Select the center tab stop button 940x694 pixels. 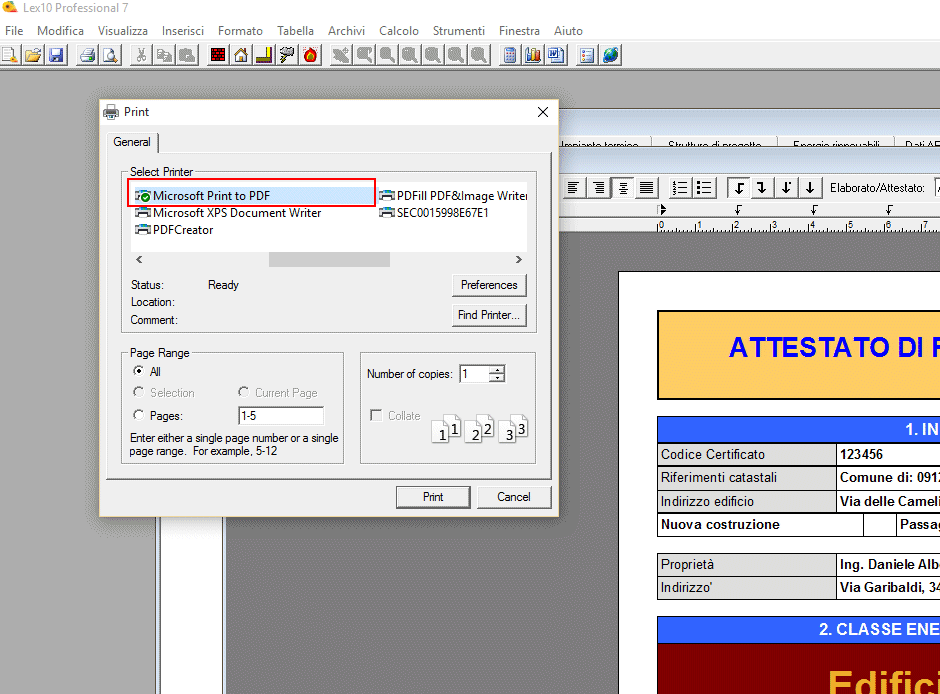pos(809,188)
